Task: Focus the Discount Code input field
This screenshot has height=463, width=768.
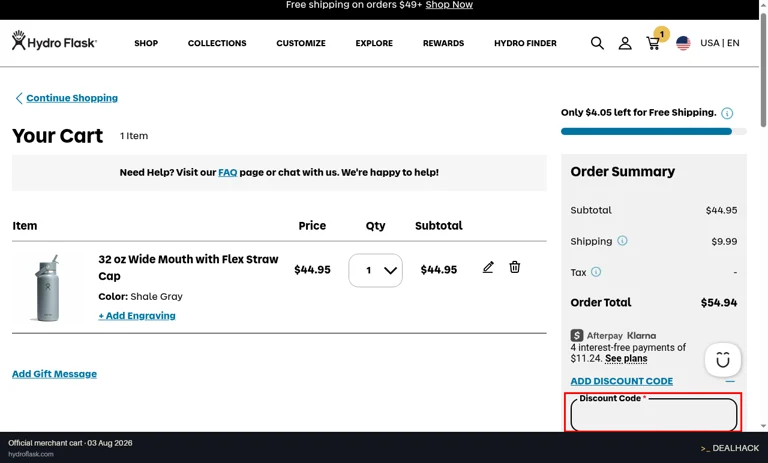Action: coord(653,414)
